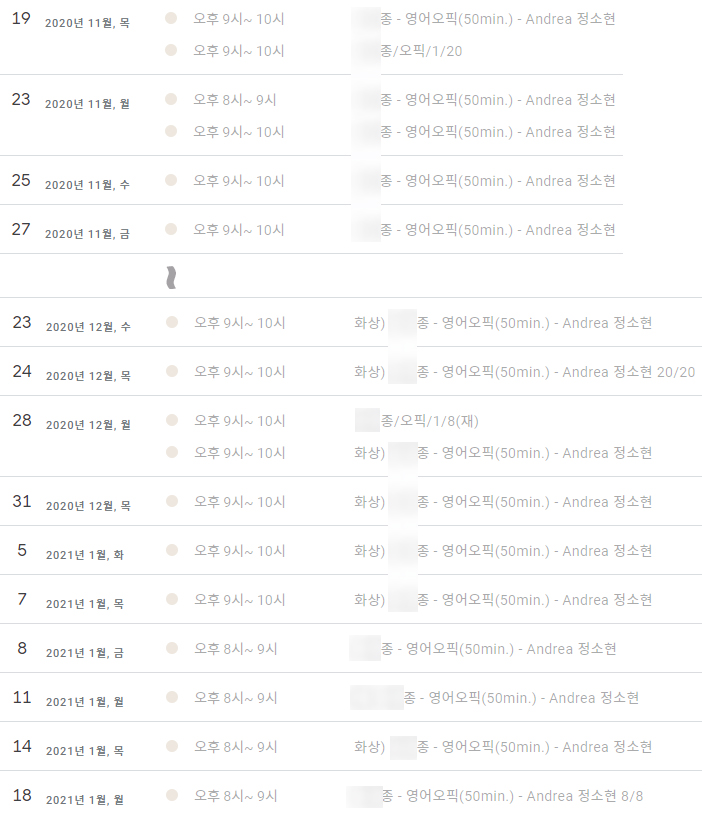Click the dot beside the 종/오픽/1/20 event
The height and width of the screenshot is (817, 702).
[171, 51]
